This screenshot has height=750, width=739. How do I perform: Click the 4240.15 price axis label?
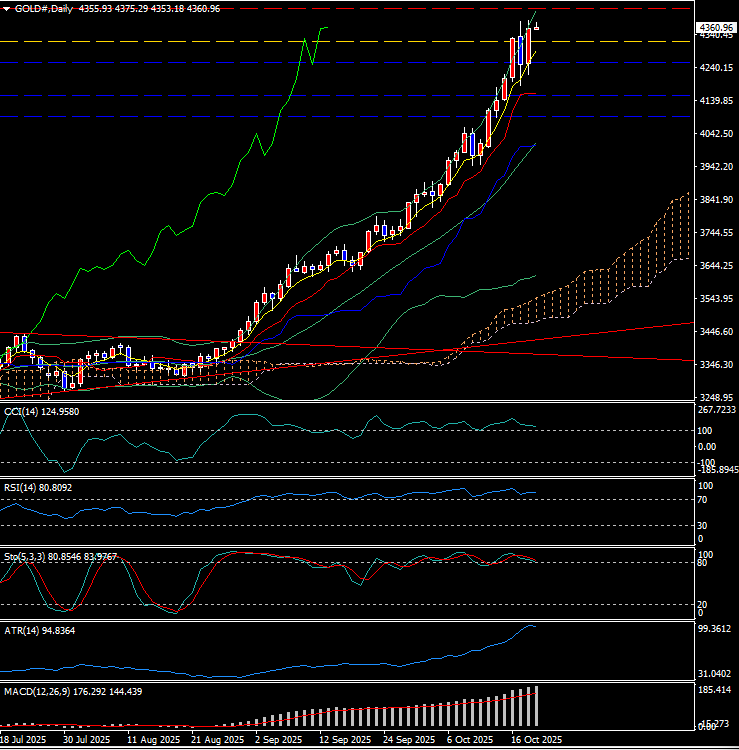click(716, 68)
